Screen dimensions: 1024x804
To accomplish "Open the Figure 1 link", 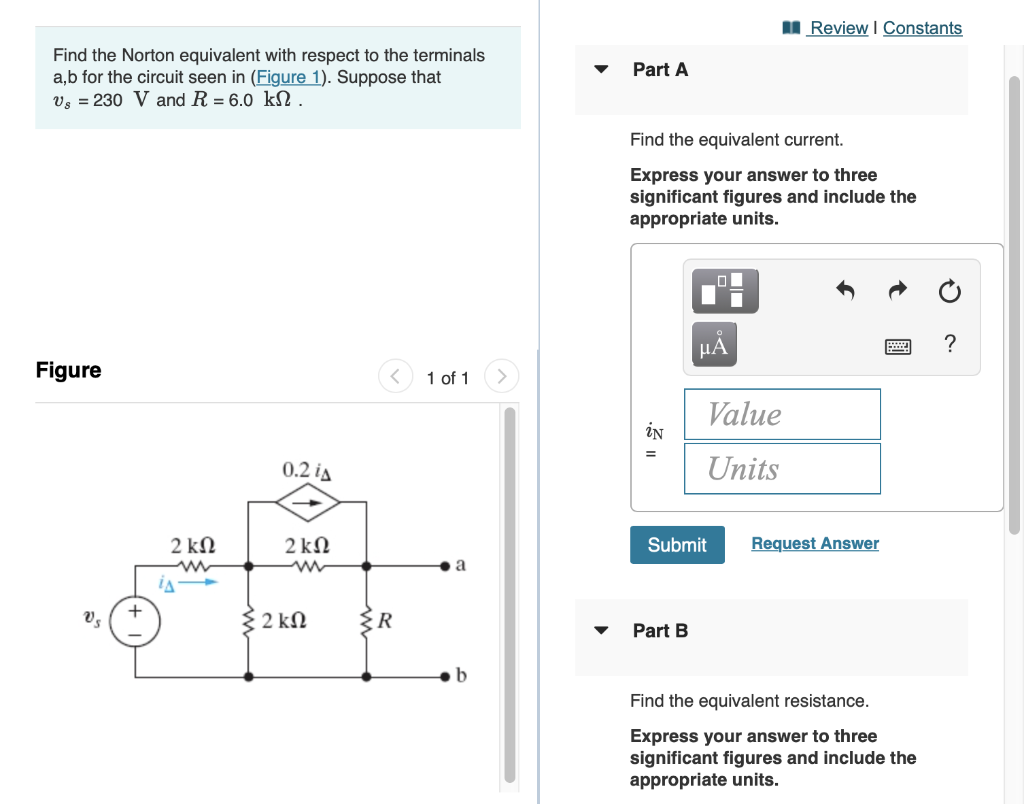I will click(286, 76).
